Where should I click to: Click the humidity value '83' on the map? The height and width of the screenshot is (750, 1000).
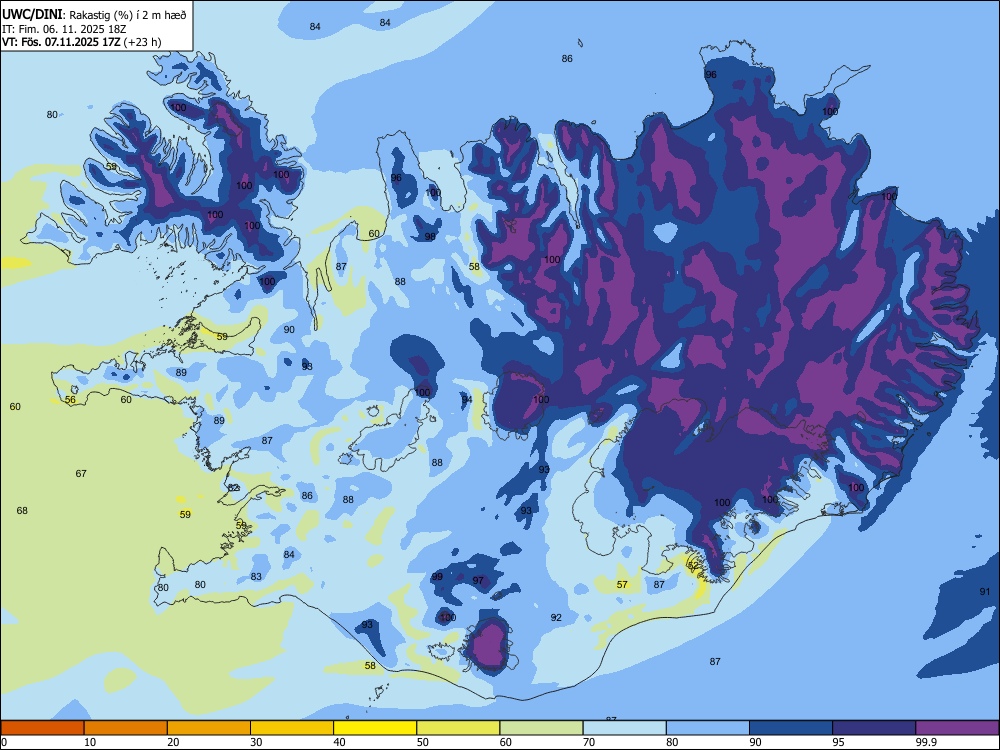(256, 577)
